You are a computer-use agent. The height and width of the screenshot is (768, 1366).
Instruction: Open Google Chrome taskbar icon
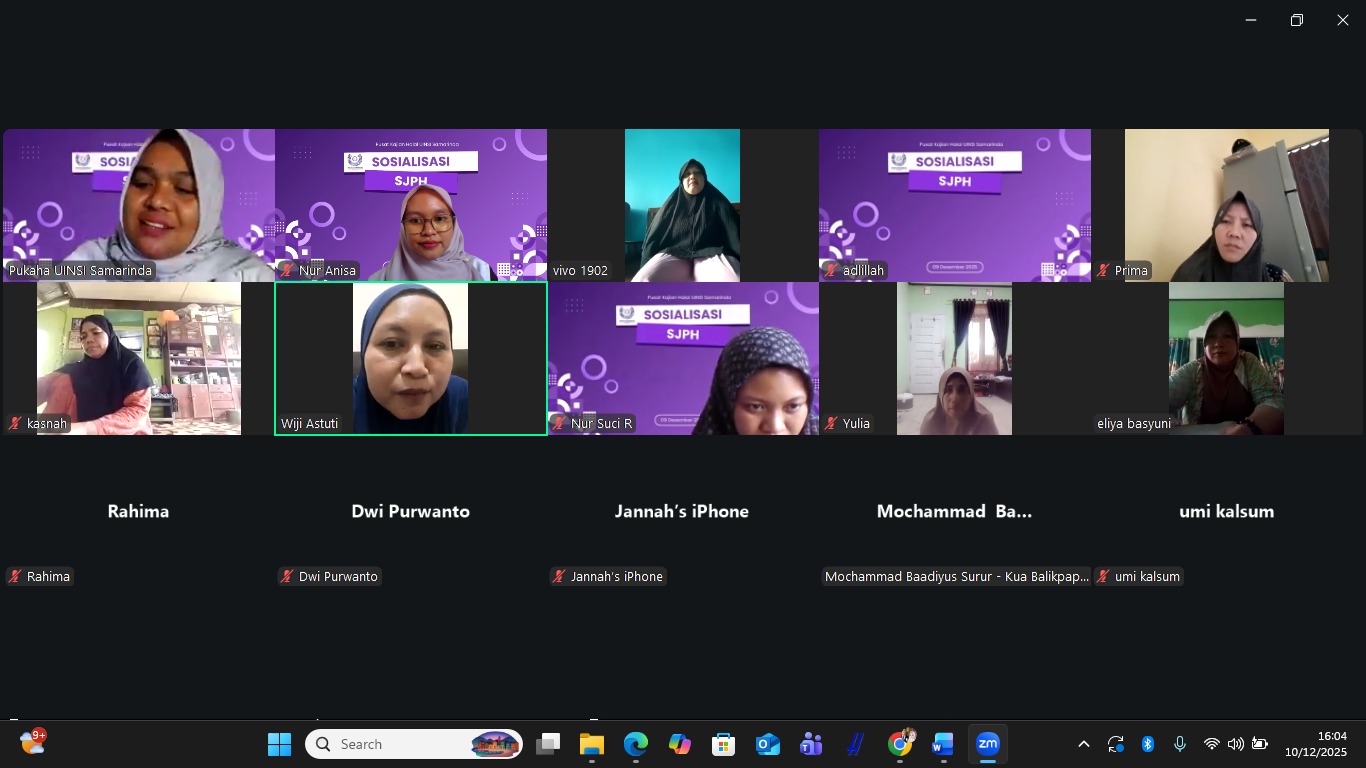pyautogui.click(x=900, y=744)
